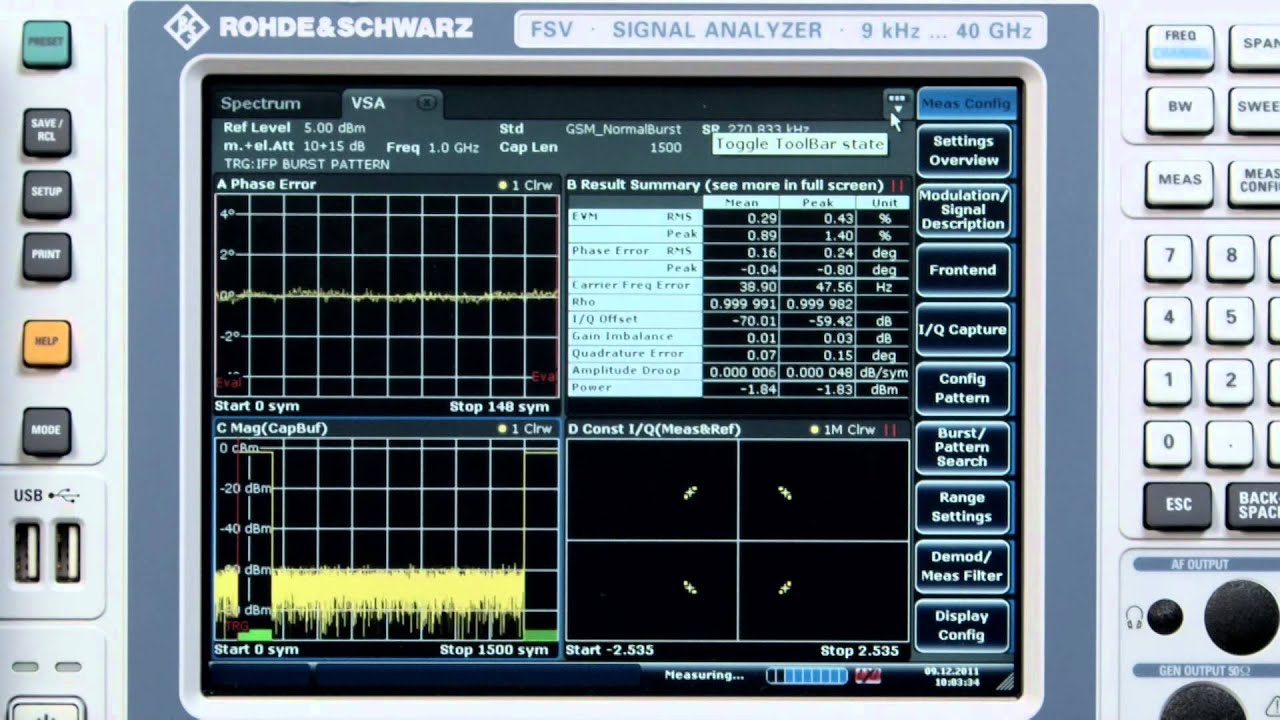The height and width of the screenshot is (720, 1280).
Task: Click Carrier Freq Error mean value 38.90
Action: (x=757, y=286)
